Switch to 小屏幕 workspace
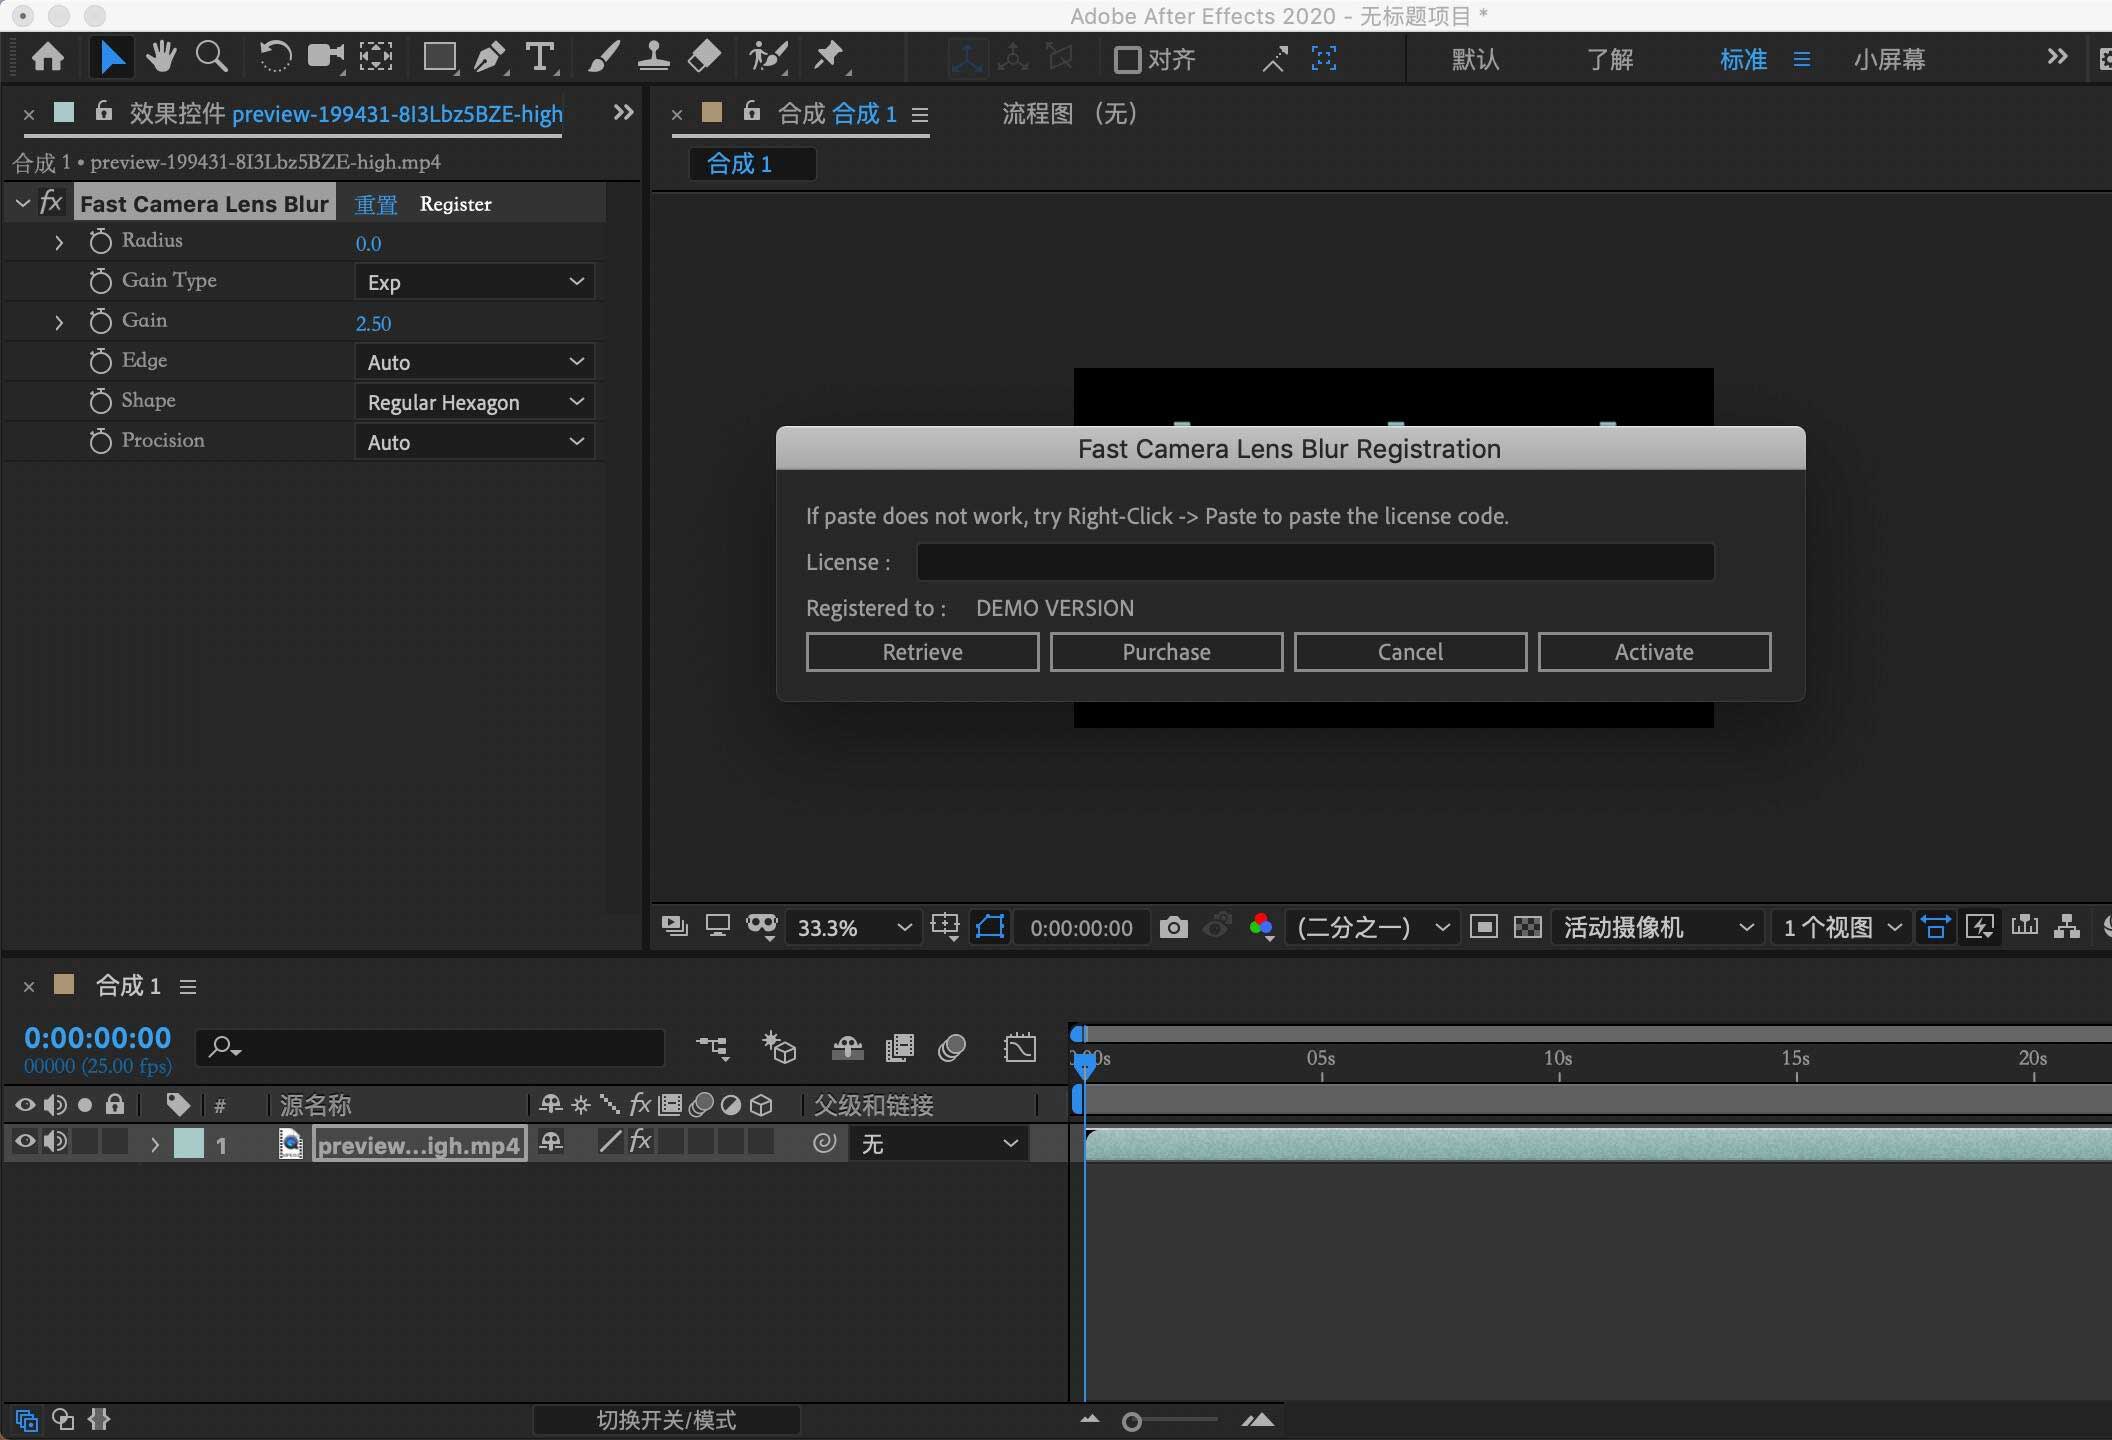This screenshot has height=1440, width=2112. (1889, 59)
